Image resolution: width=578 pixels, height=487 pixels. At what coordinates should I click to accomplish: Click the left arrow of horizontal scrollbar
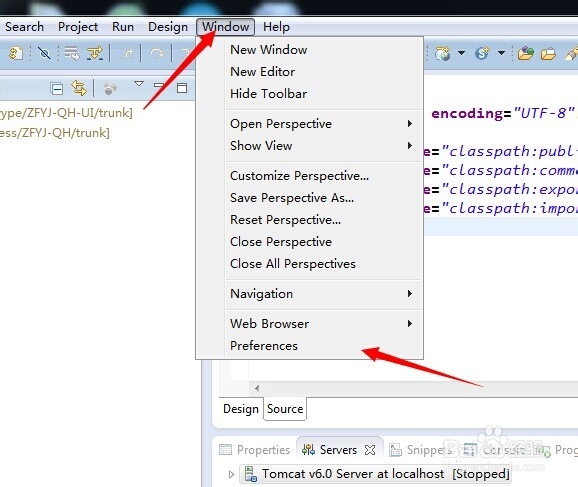257,388
